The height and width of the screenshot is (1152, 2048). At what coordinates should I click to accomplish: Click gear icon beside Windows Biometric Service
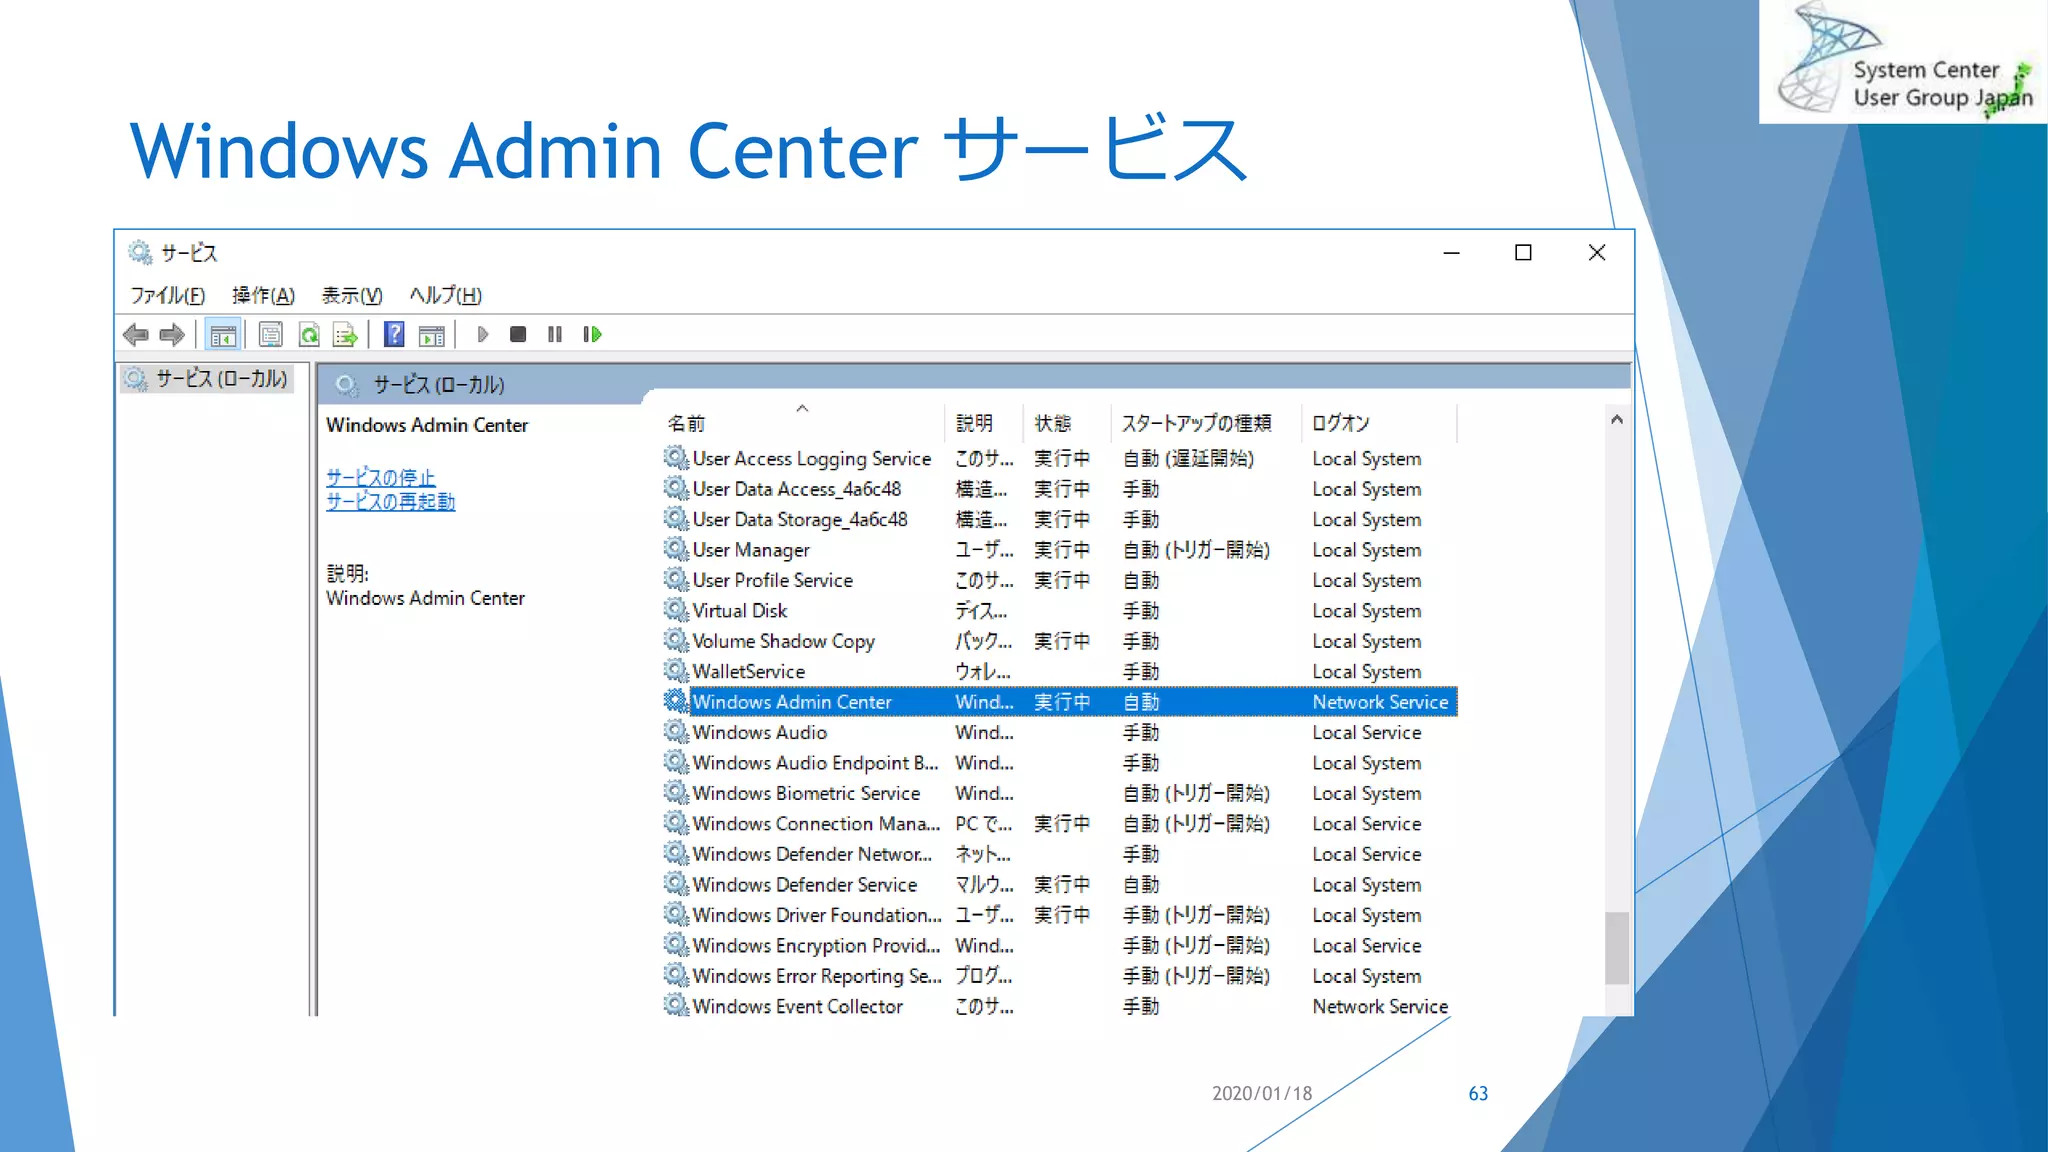[676, 792]
